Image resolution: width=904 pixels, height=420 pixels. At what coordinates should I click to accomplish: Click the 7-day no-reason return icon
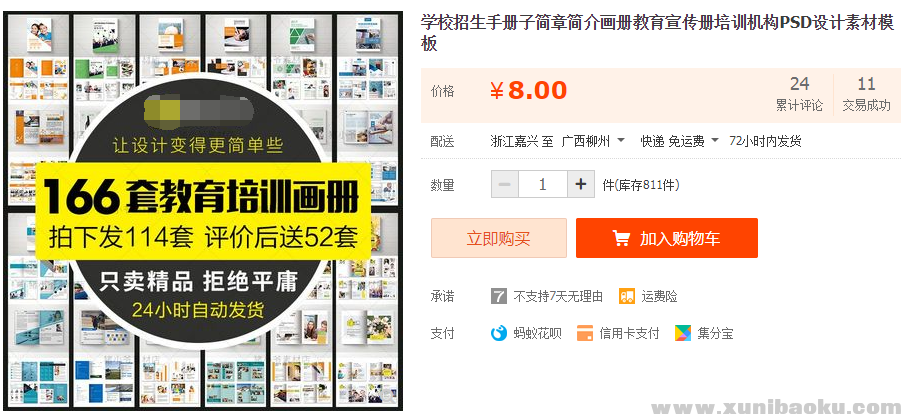tap(499, 297)
